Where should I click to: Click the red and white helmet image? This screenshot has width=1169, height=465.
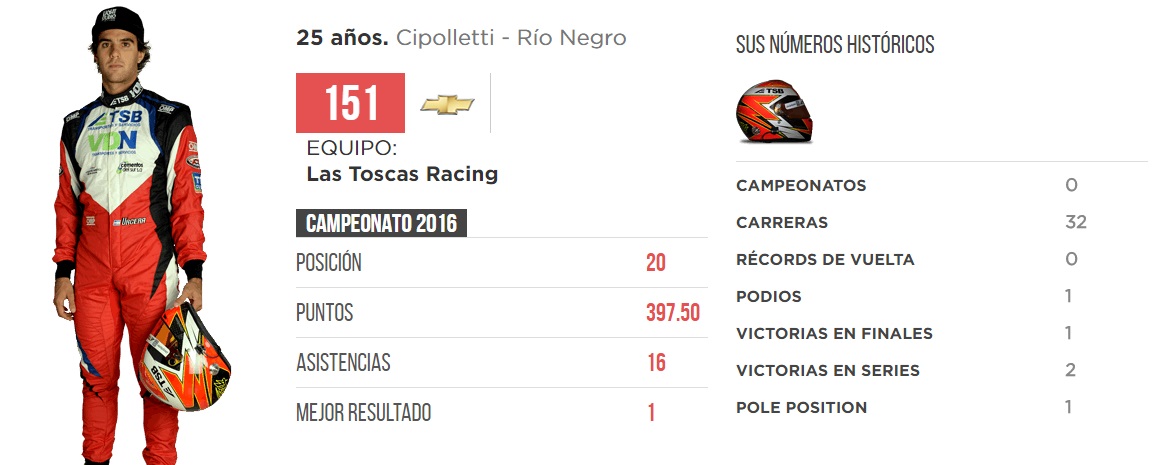point(774,112)
